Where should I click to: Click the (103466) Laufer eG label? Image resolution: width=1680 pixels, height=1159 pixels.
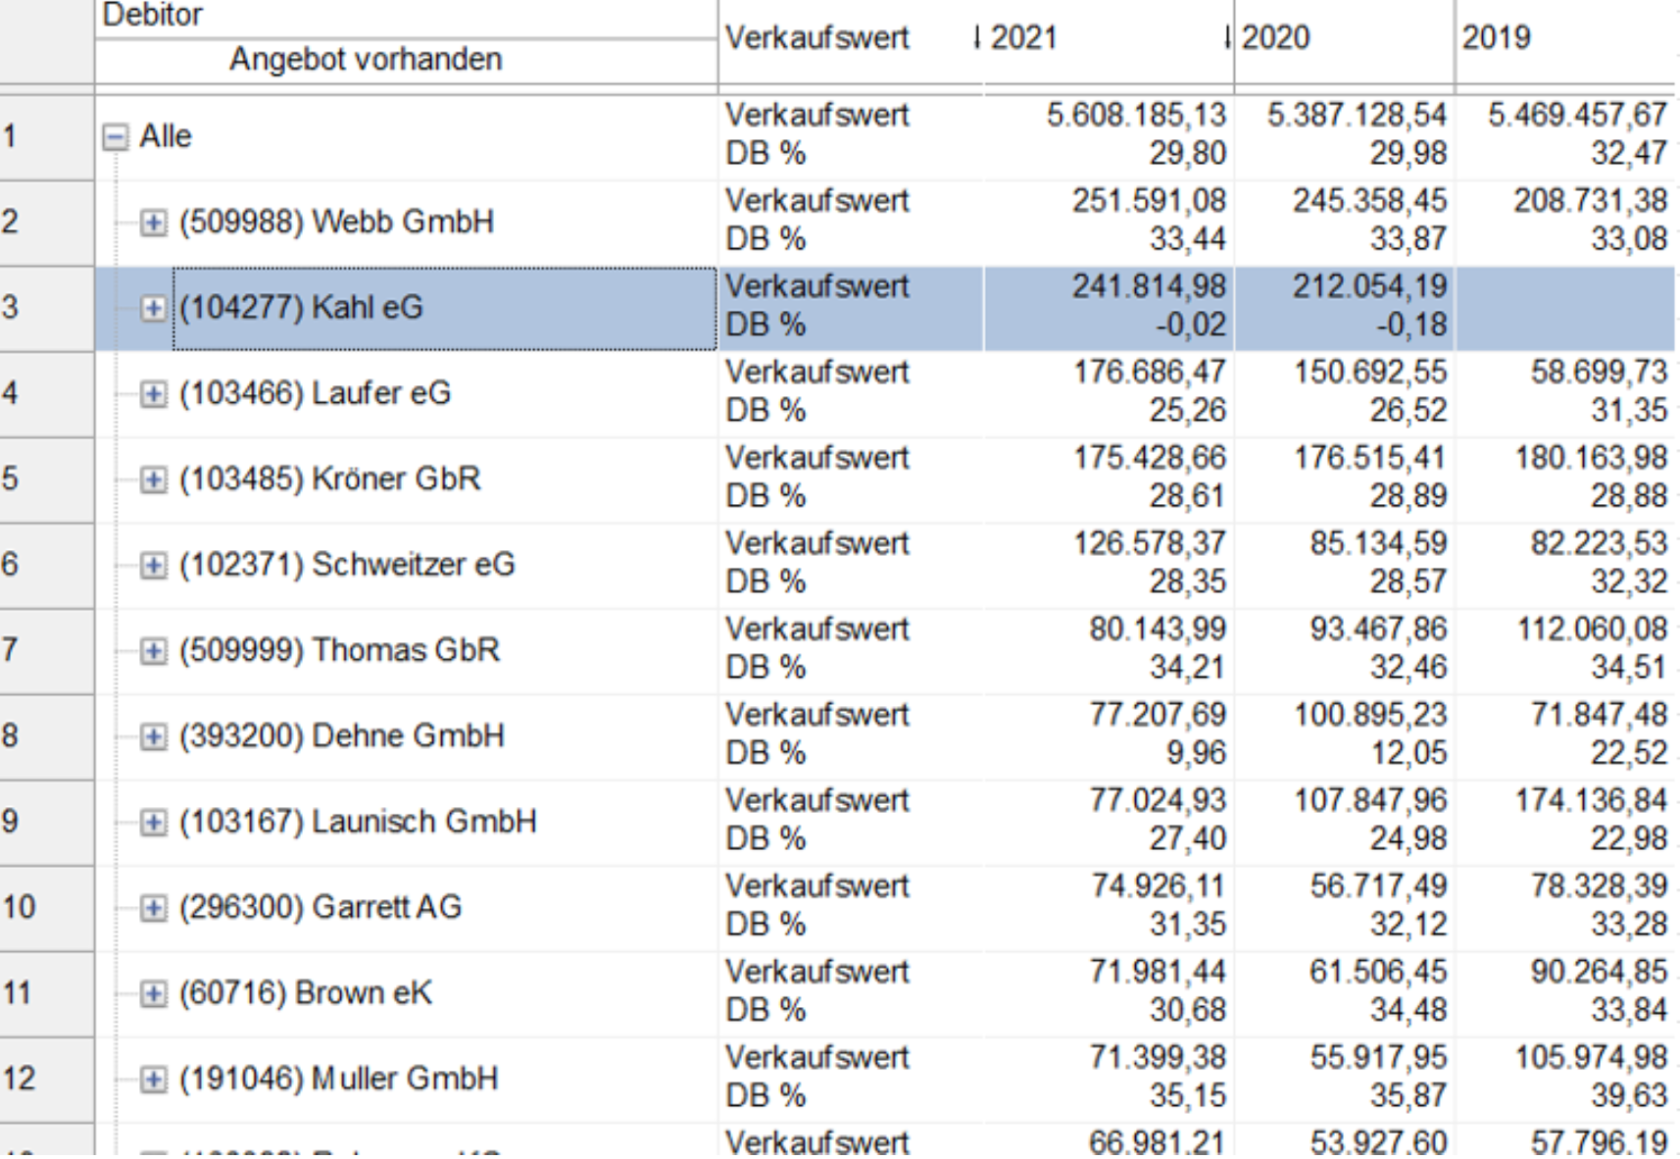click(315, 394)
